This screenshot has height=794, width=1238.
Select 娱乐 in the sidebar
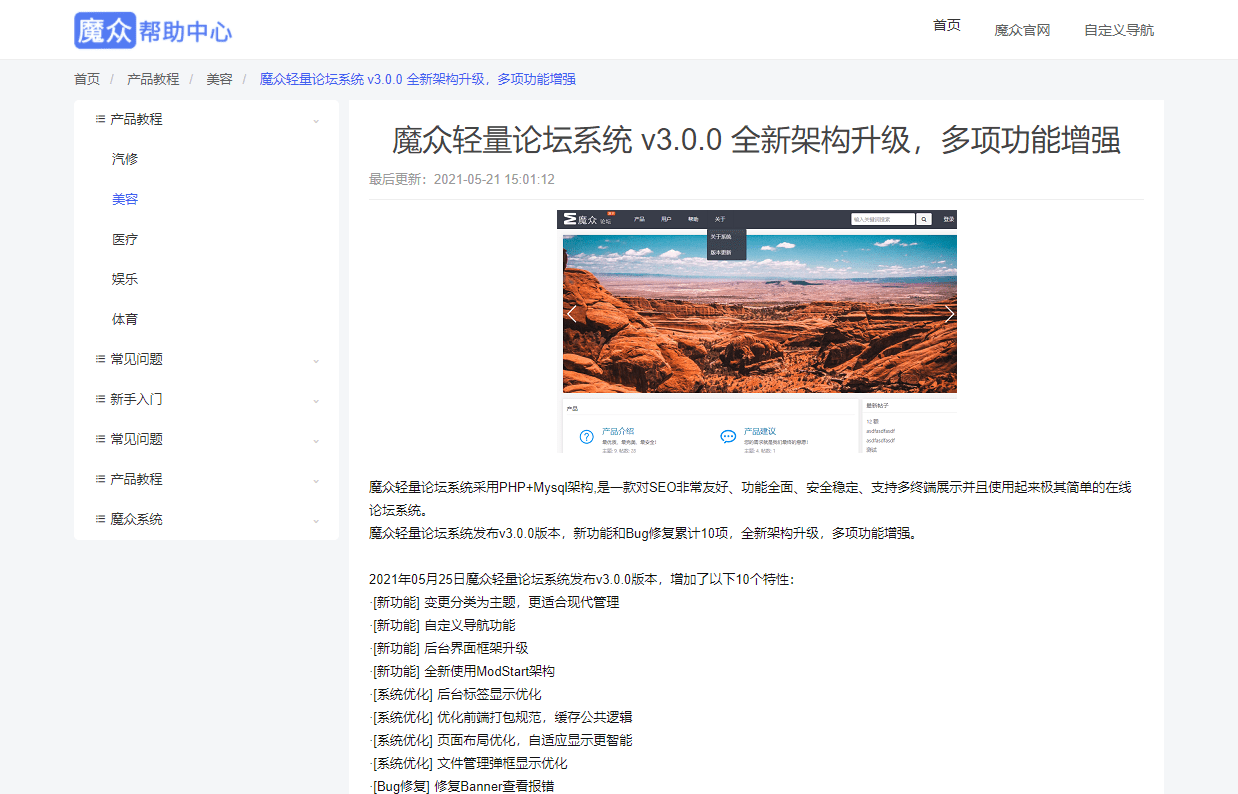tap(125, 279)
